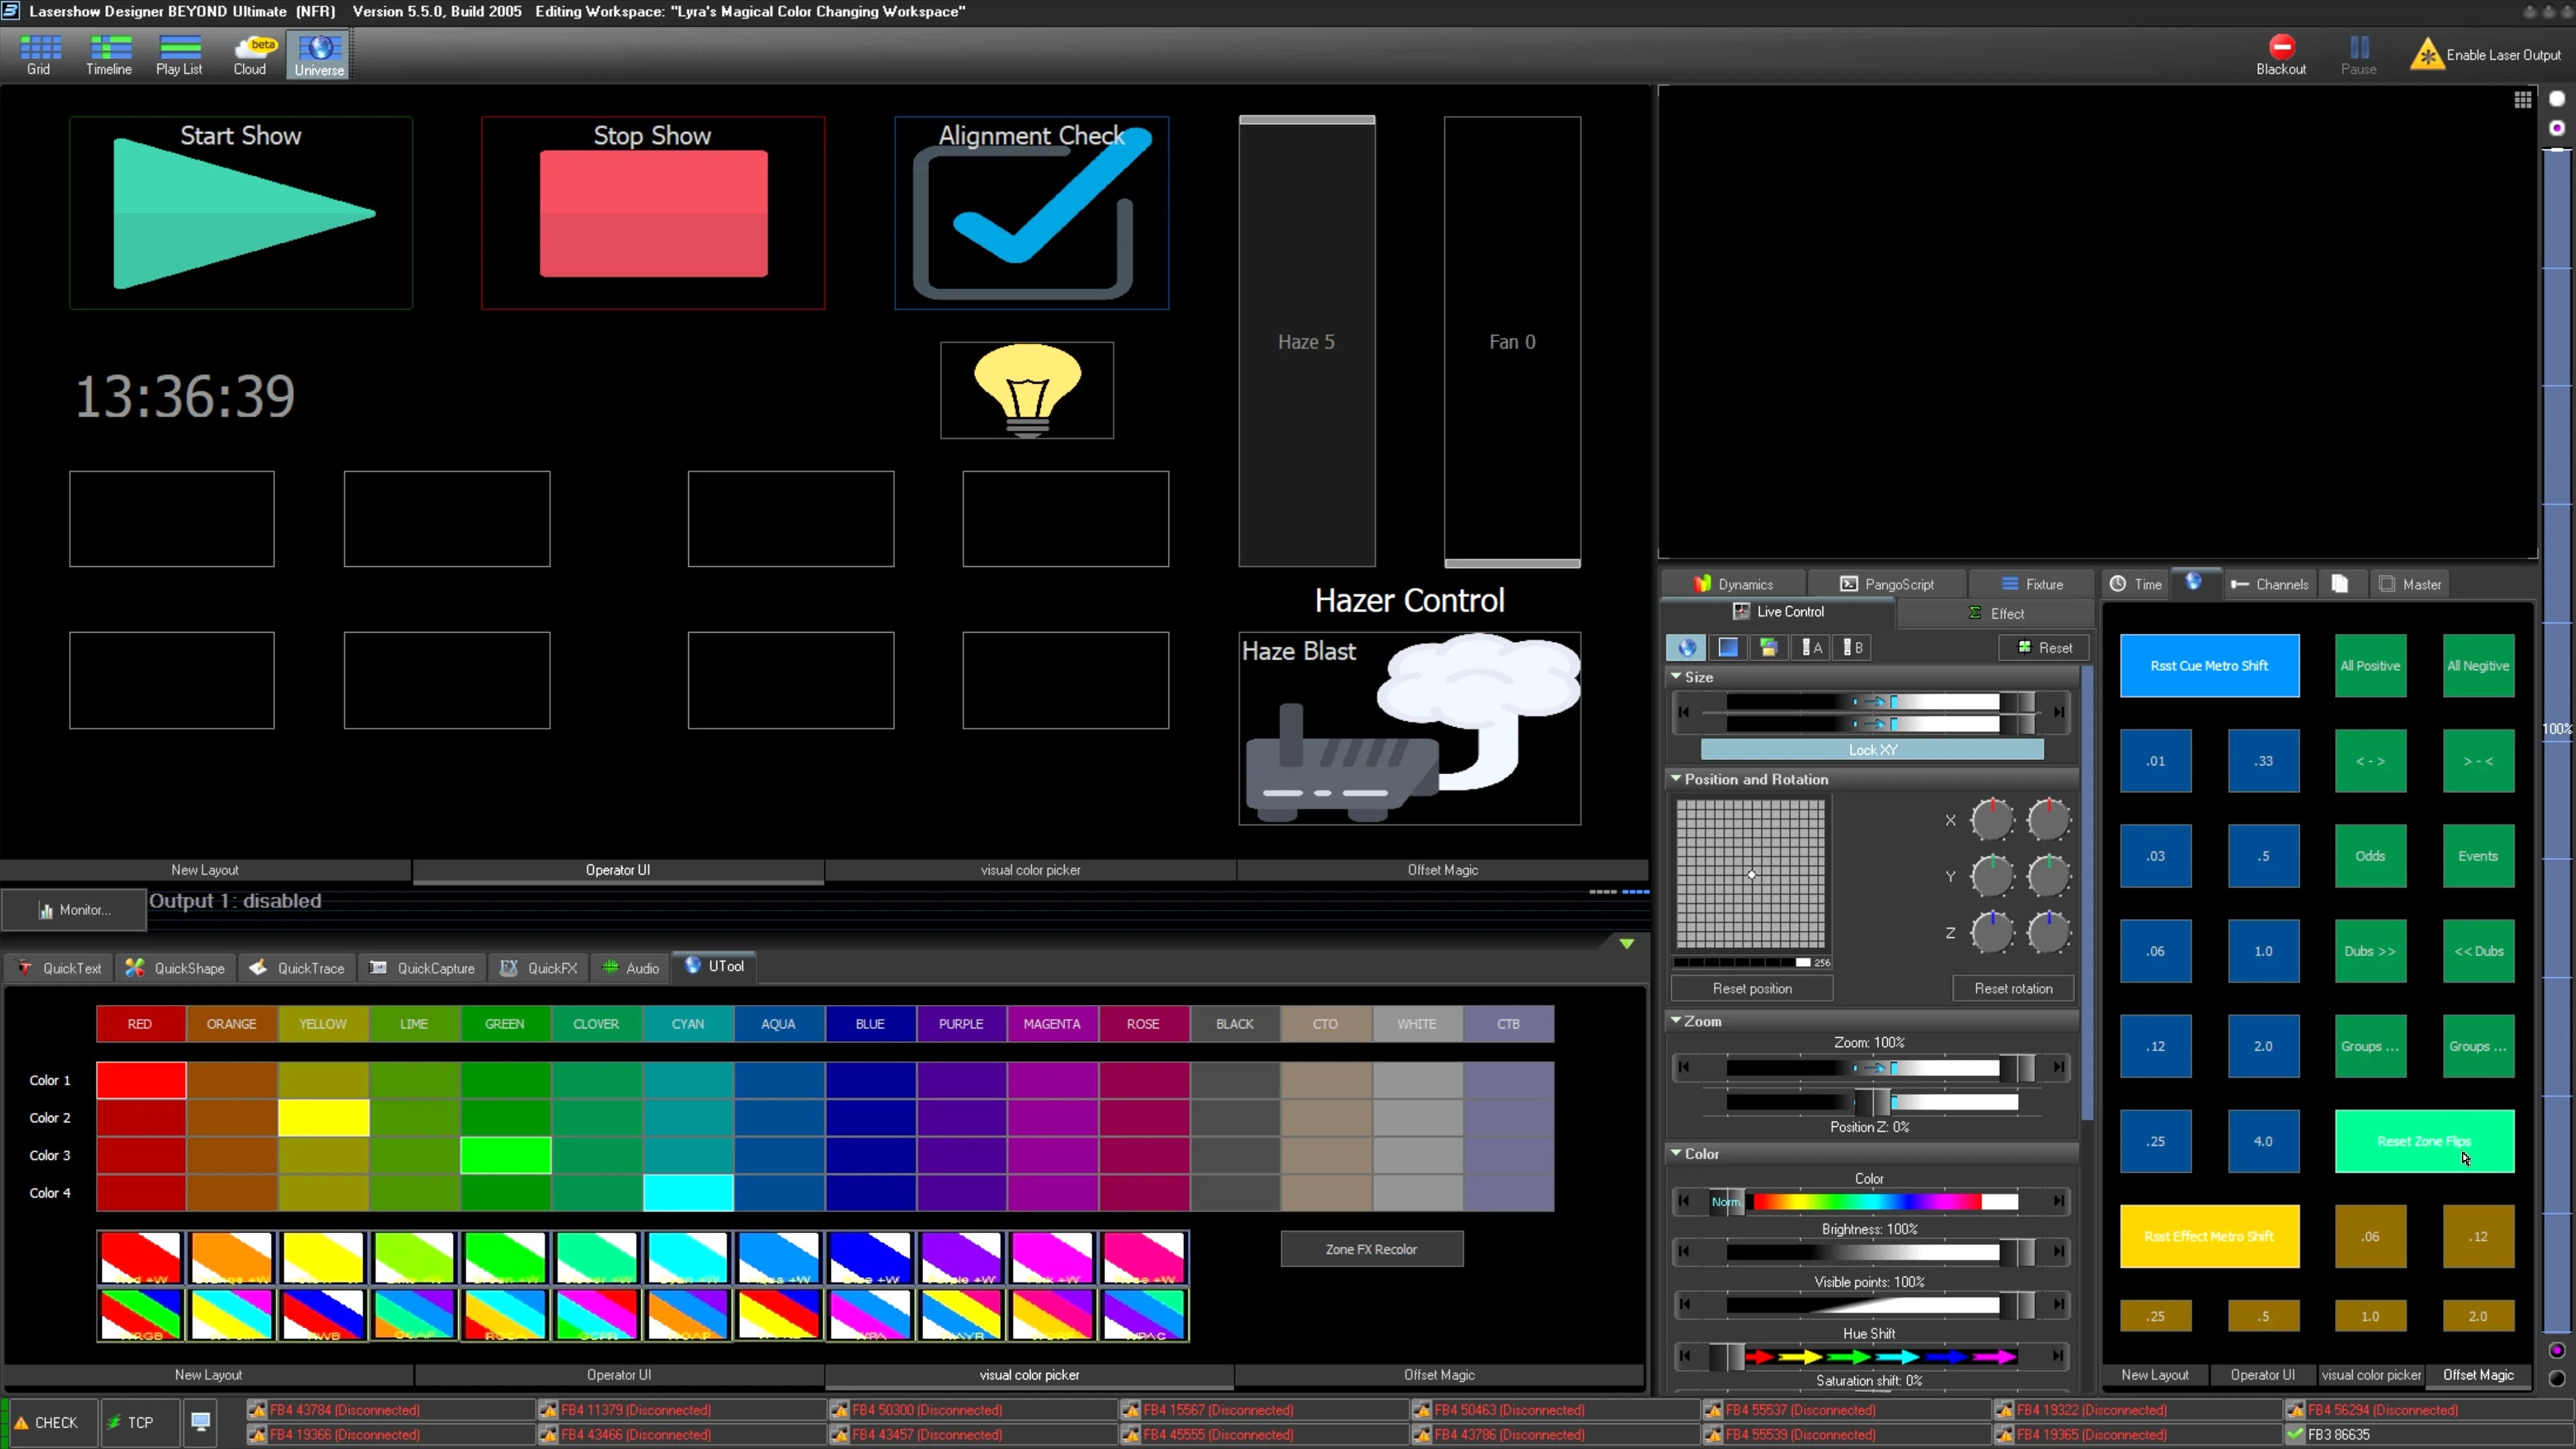This screenshot has height=1449, width=2576.
Task: Click the Zone FX Recolor button
Action: pyautogui.click(x=1371, y=1249)
